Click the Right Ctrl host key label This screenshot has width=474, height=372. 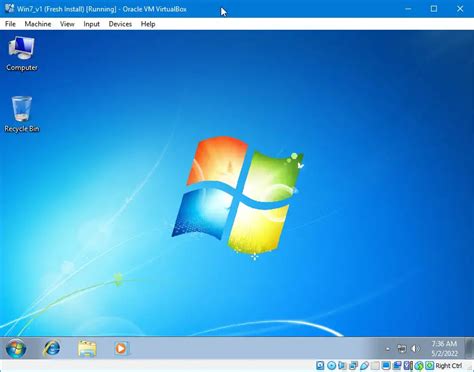pos(449,366)
